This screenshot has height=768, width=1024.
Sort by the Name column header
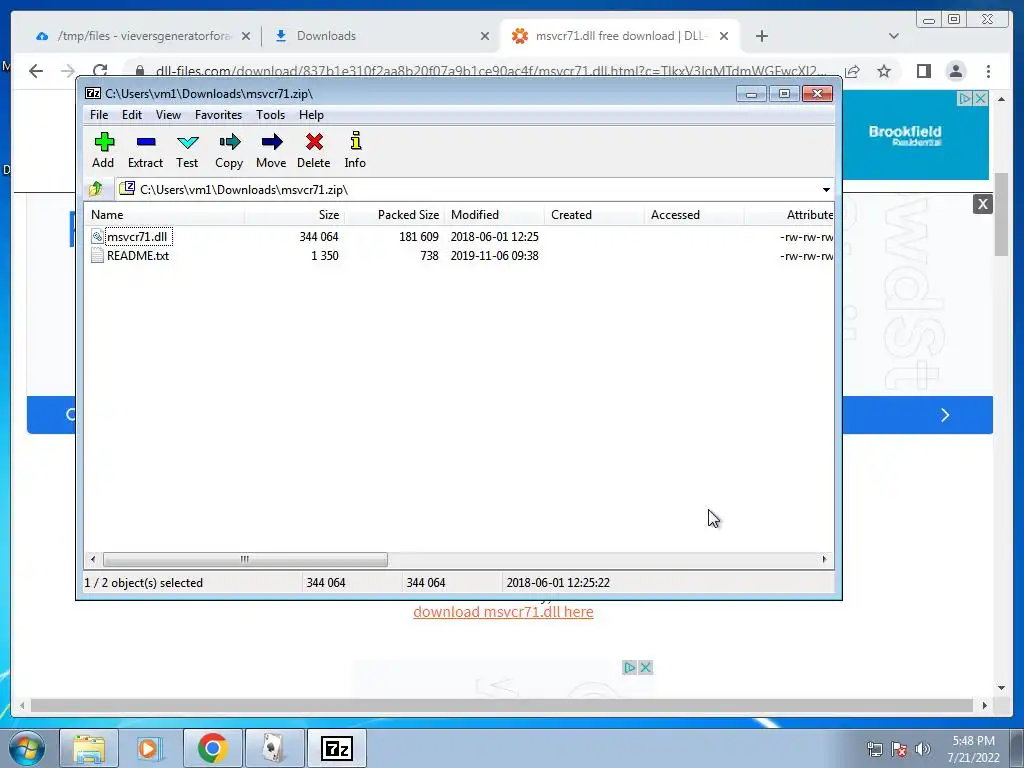pos(164,215)
